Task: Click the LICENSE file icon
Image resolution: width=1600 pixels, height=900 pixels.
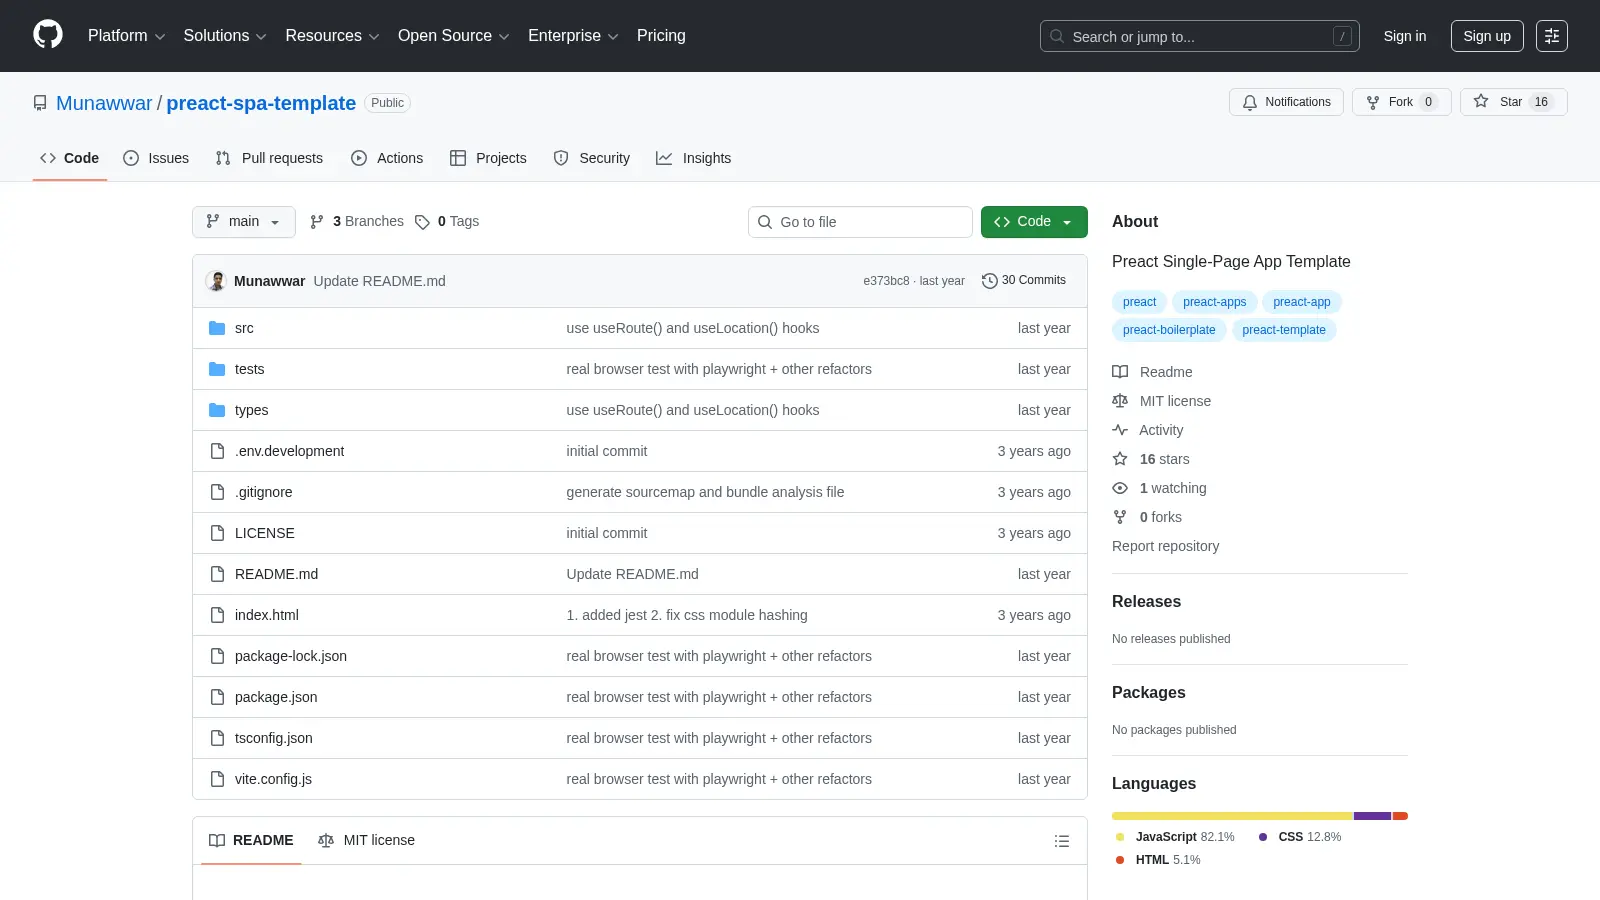Action: coord(217,533)
